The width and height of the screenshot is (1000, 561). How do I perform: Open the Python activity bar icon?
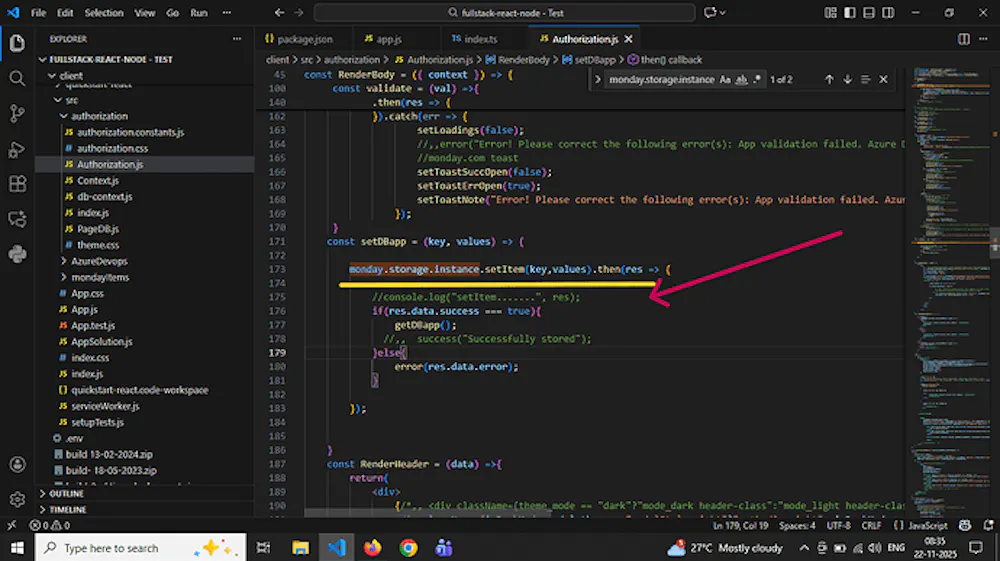[17, 254]
